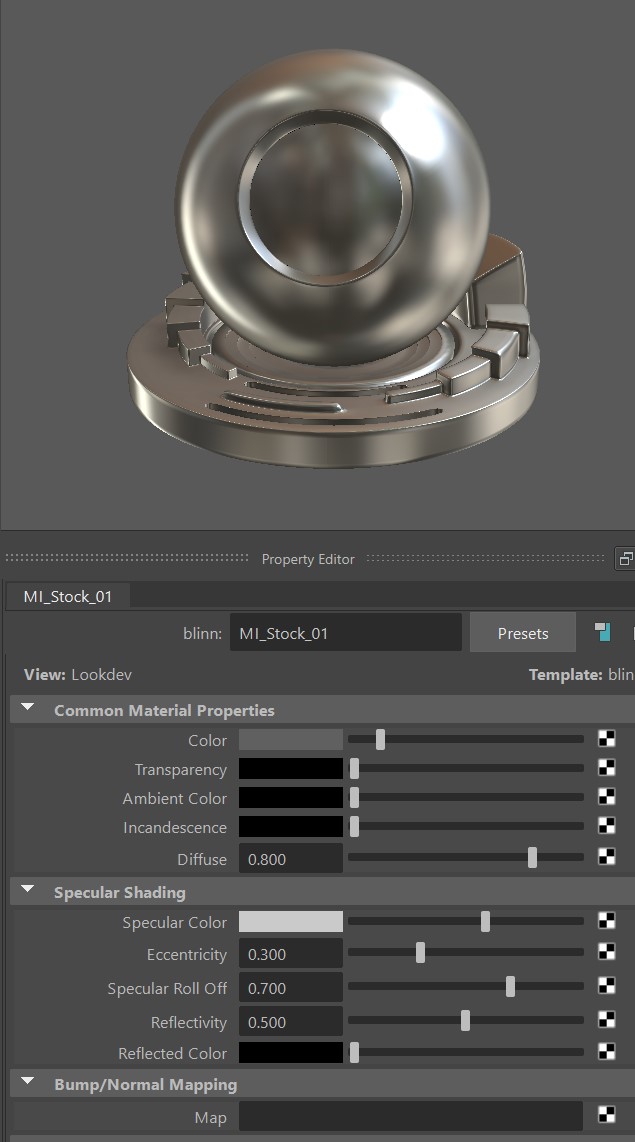Click the Incandescence slider handle

(354, 827)
